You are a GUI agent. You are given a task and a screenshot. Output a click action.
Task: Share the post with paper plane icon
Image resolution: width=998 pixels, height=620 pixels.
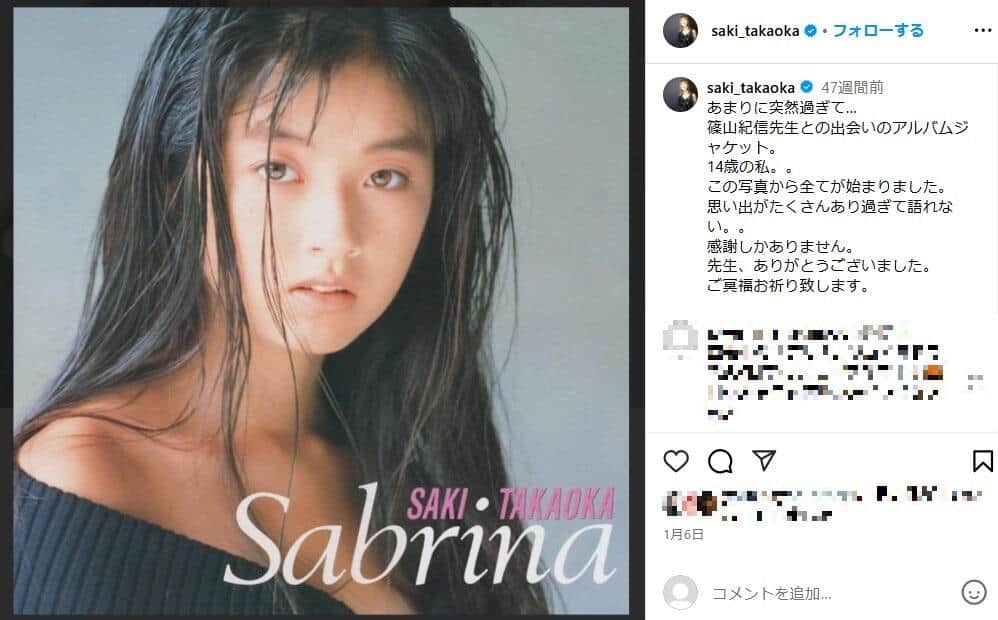764,460
